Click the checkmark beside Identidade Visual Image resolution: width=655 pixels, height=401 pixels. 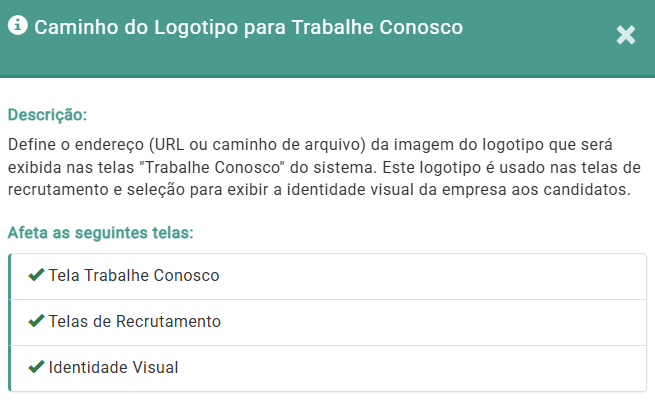[36, 367]
